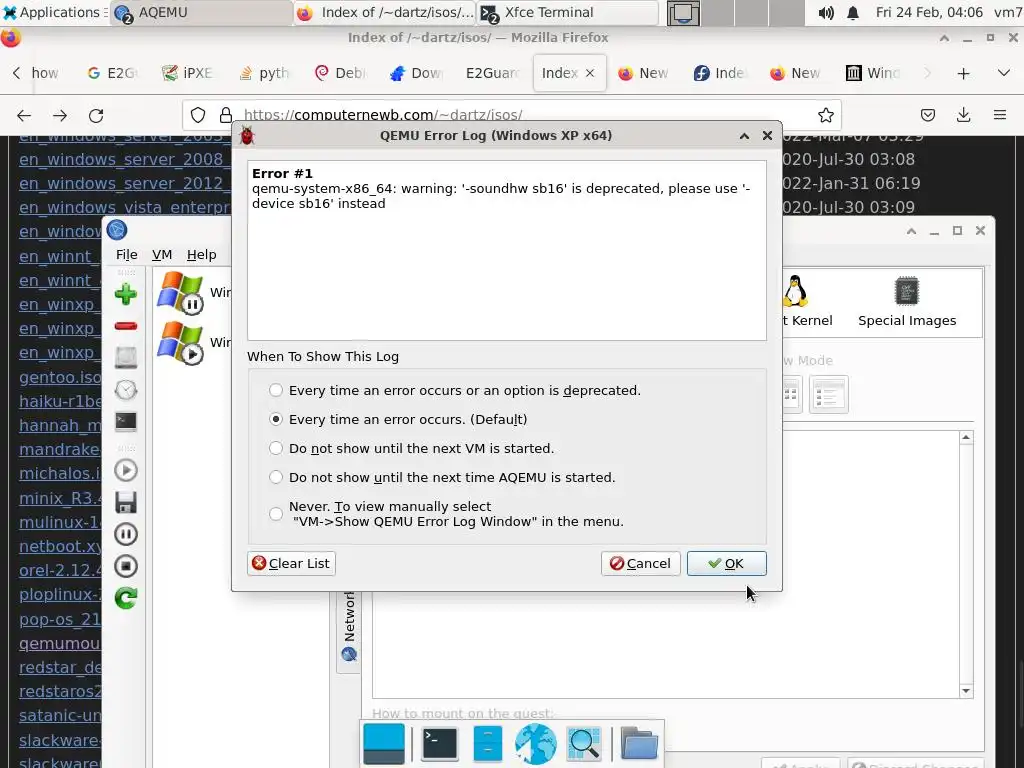This screenshot has height=768, width=1024.
Task: Bookmark this page with the star icon
Action: coord(825,115)
